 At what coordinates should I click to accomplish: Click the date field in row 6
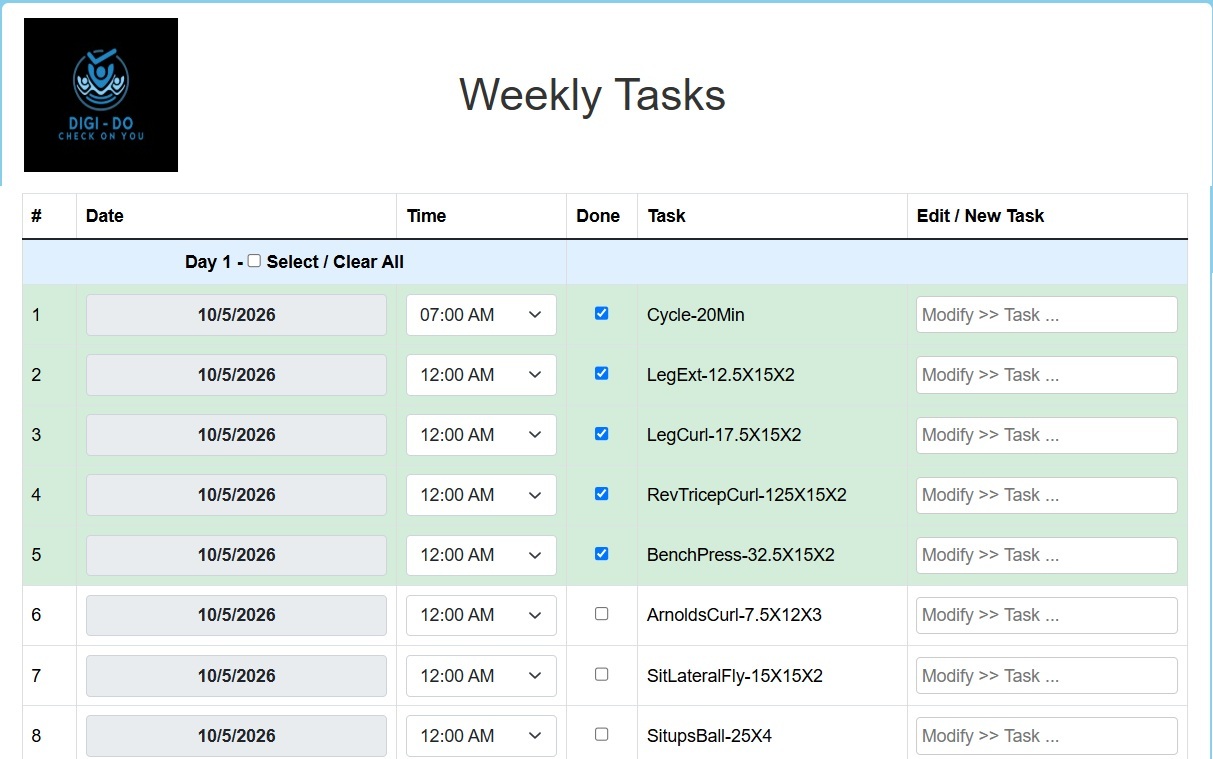(x=236, y=615)
